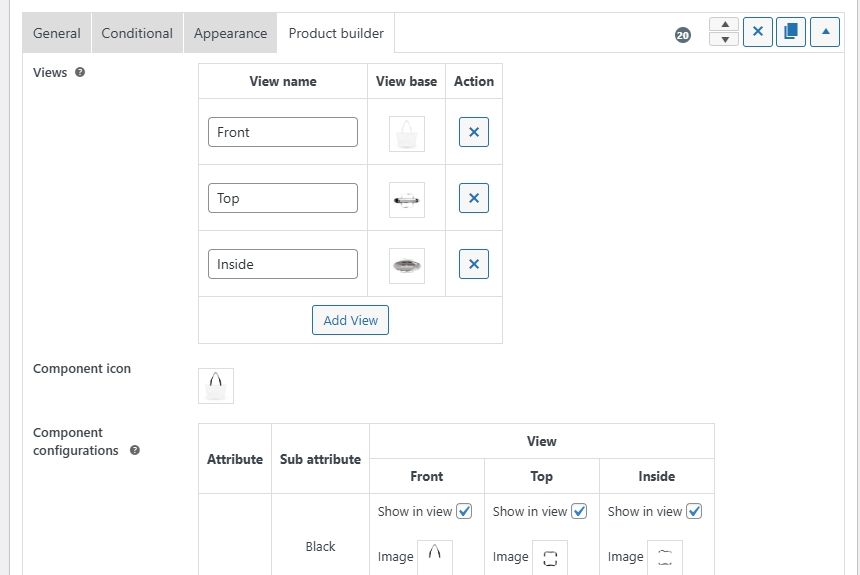Uncheck Show in view for Top
The width and height of the screenshot is (860, 575).
(x=579, y=511)
